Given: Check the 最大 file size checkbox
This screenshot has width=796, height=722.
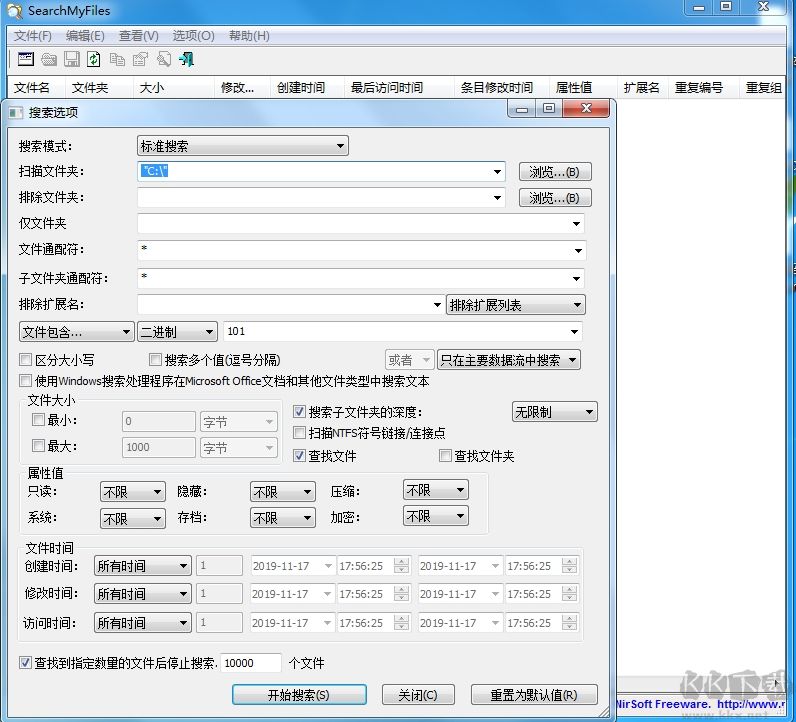Looking at the screenshot, I should (38, 446).
